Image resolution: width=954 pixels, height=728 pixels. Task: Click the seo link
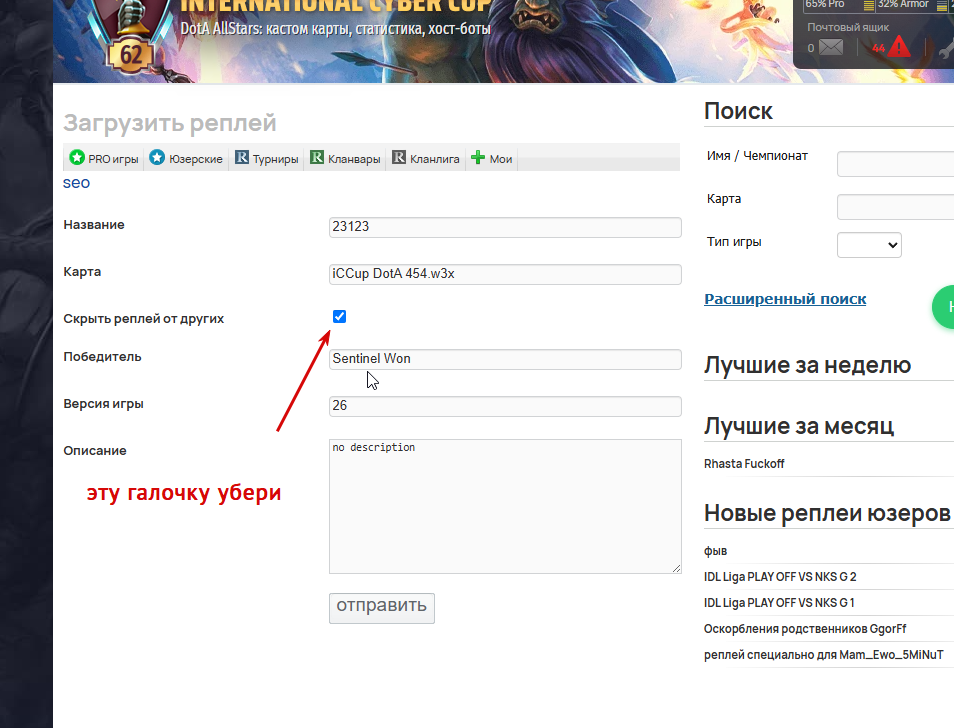(x=76, y=183)
